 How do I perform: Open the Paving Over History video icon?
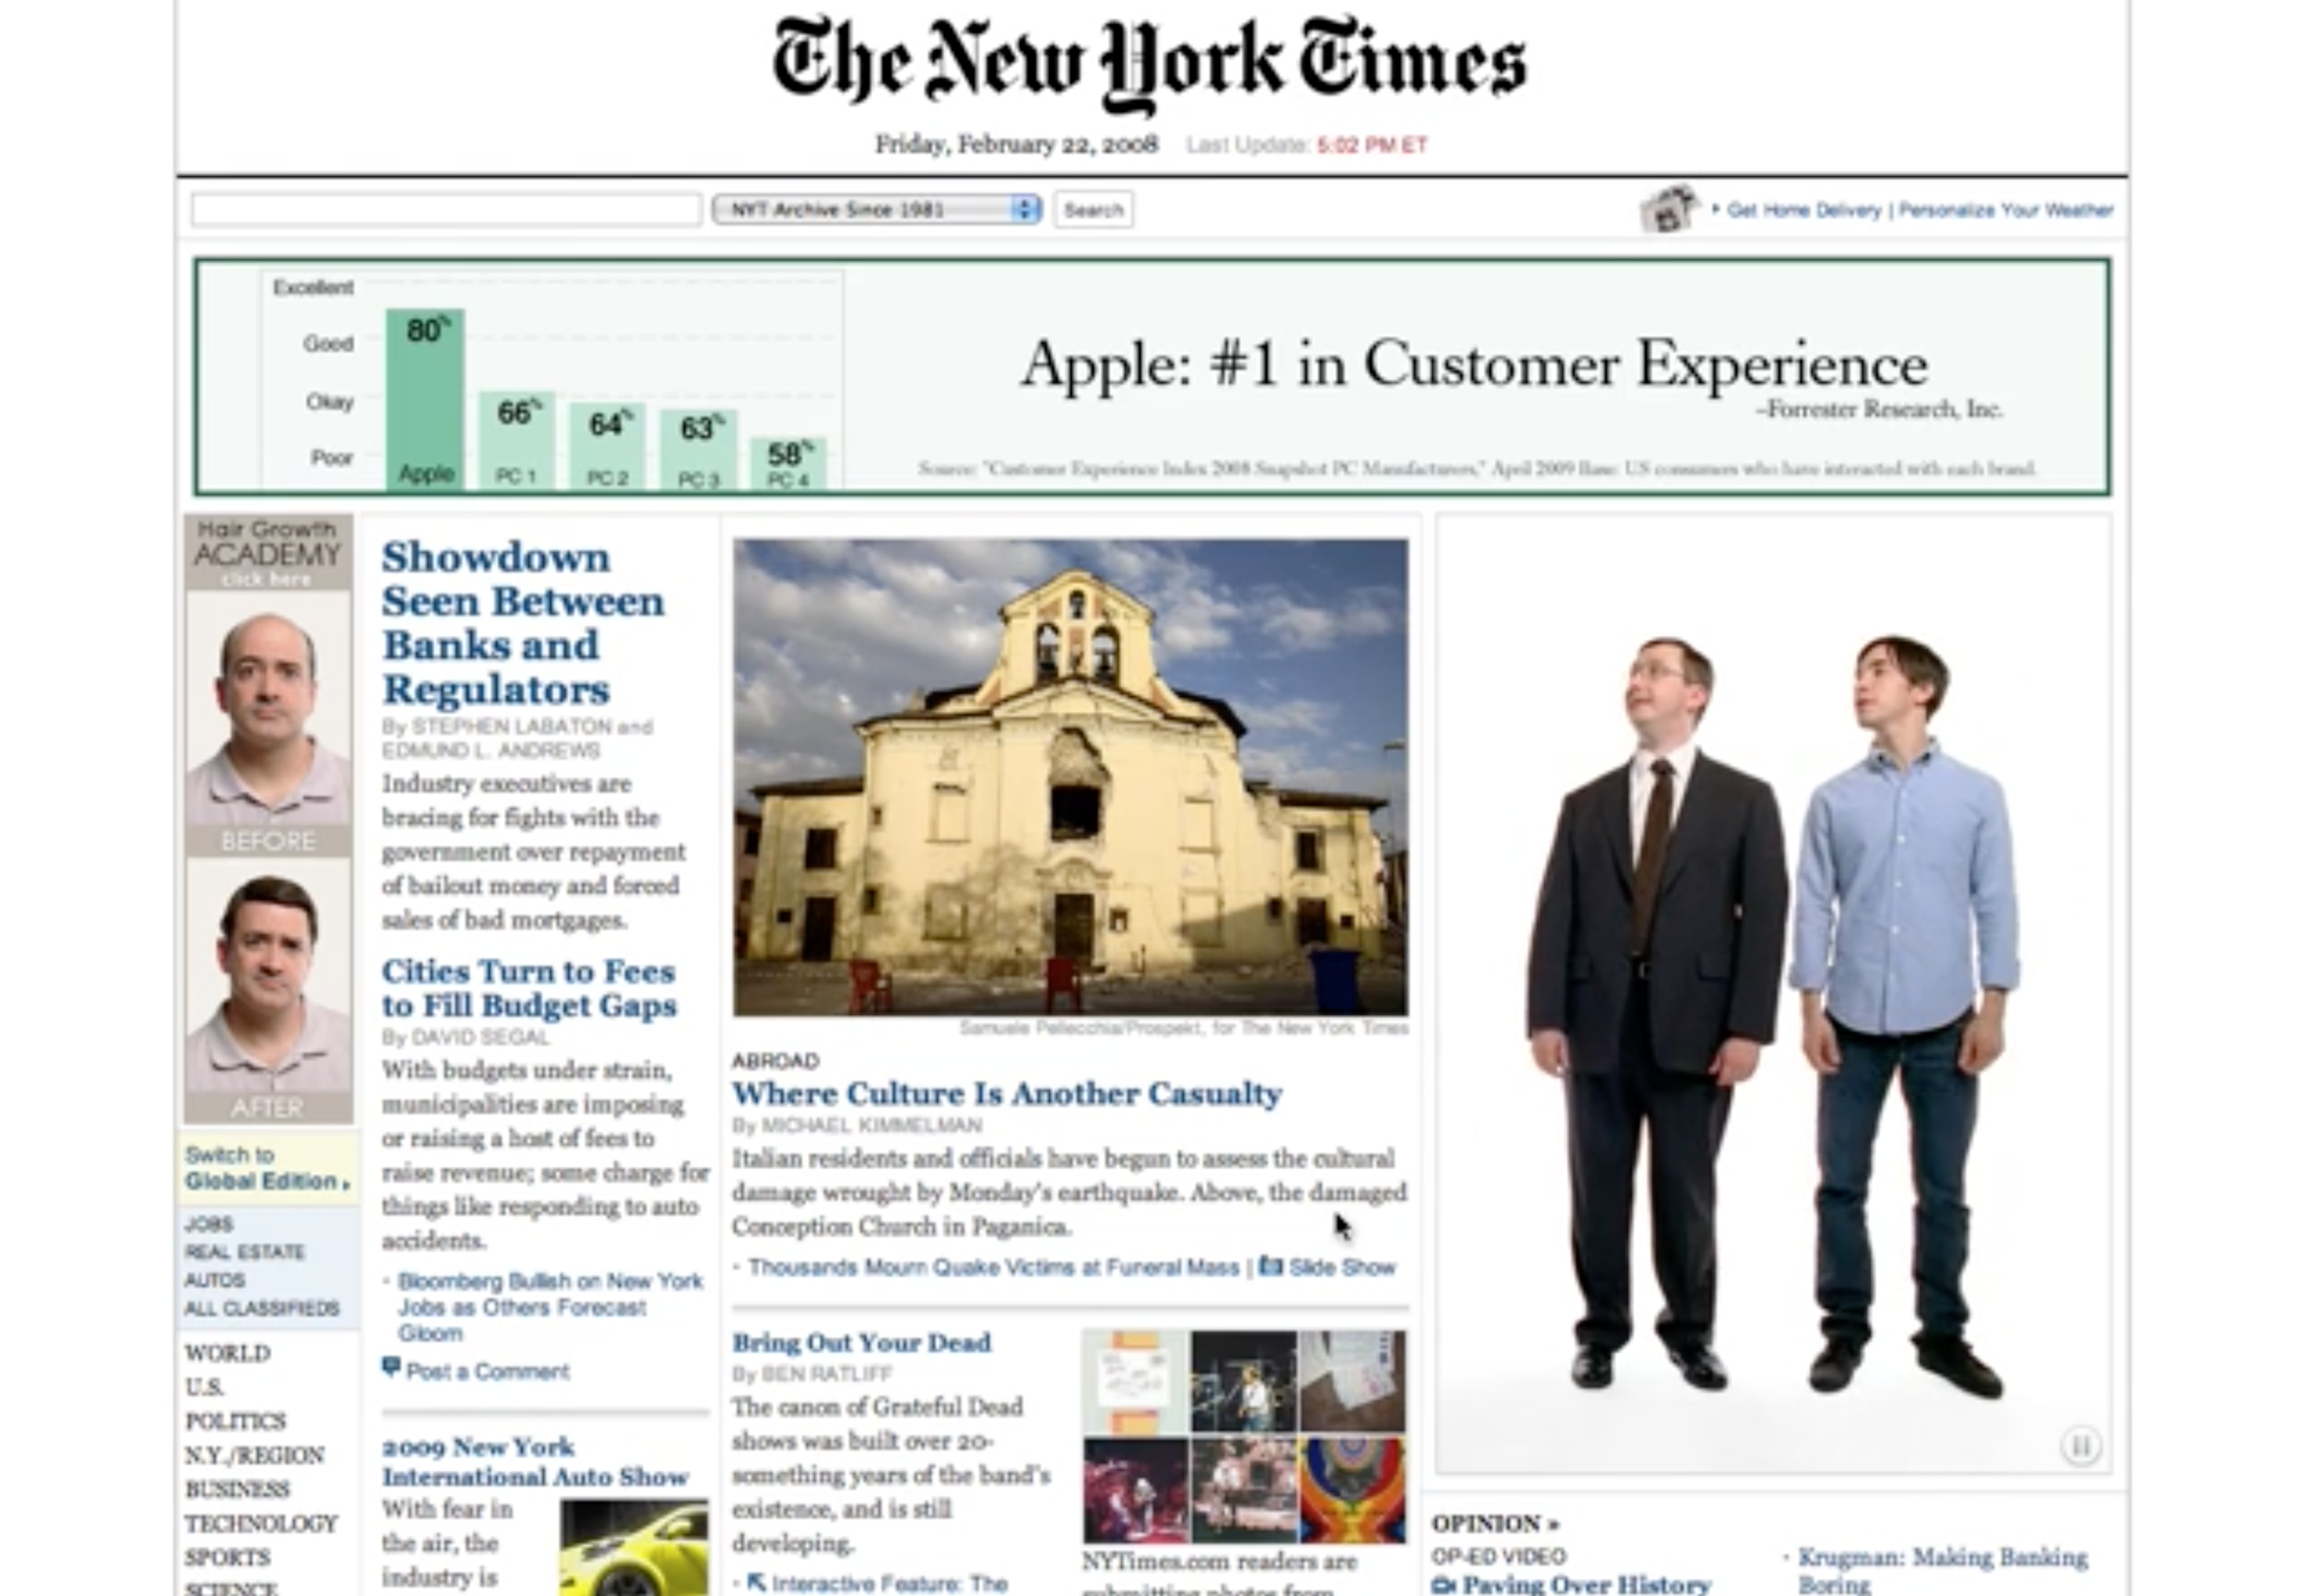tap(1443, 1585)
